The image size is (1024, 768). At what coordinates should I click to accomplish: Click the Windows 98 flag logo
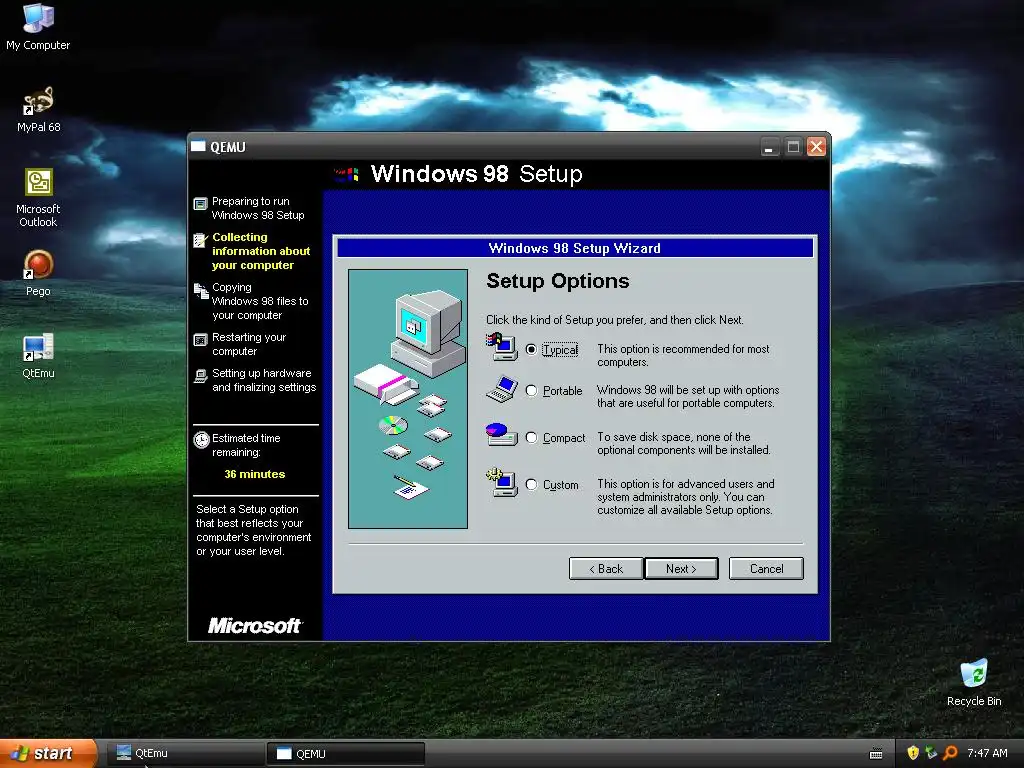347,174
